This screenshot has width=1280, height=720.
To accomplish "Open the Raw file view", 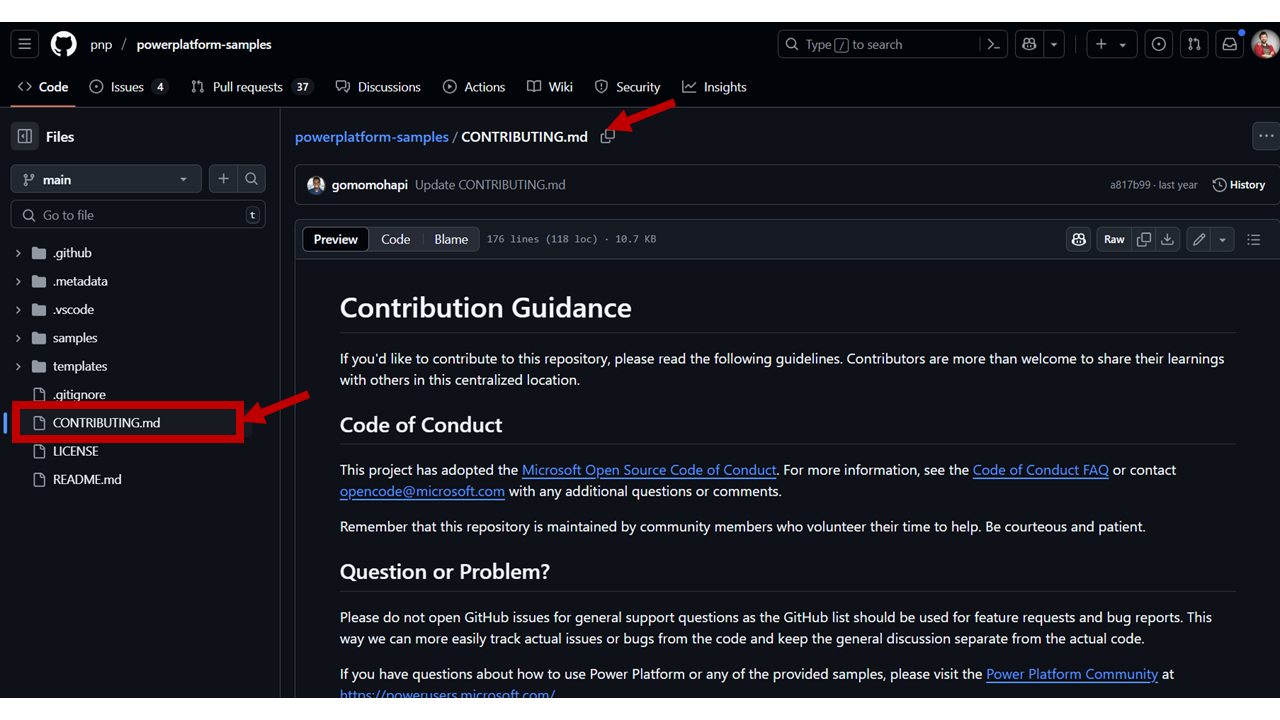I will click(1114, 239).
